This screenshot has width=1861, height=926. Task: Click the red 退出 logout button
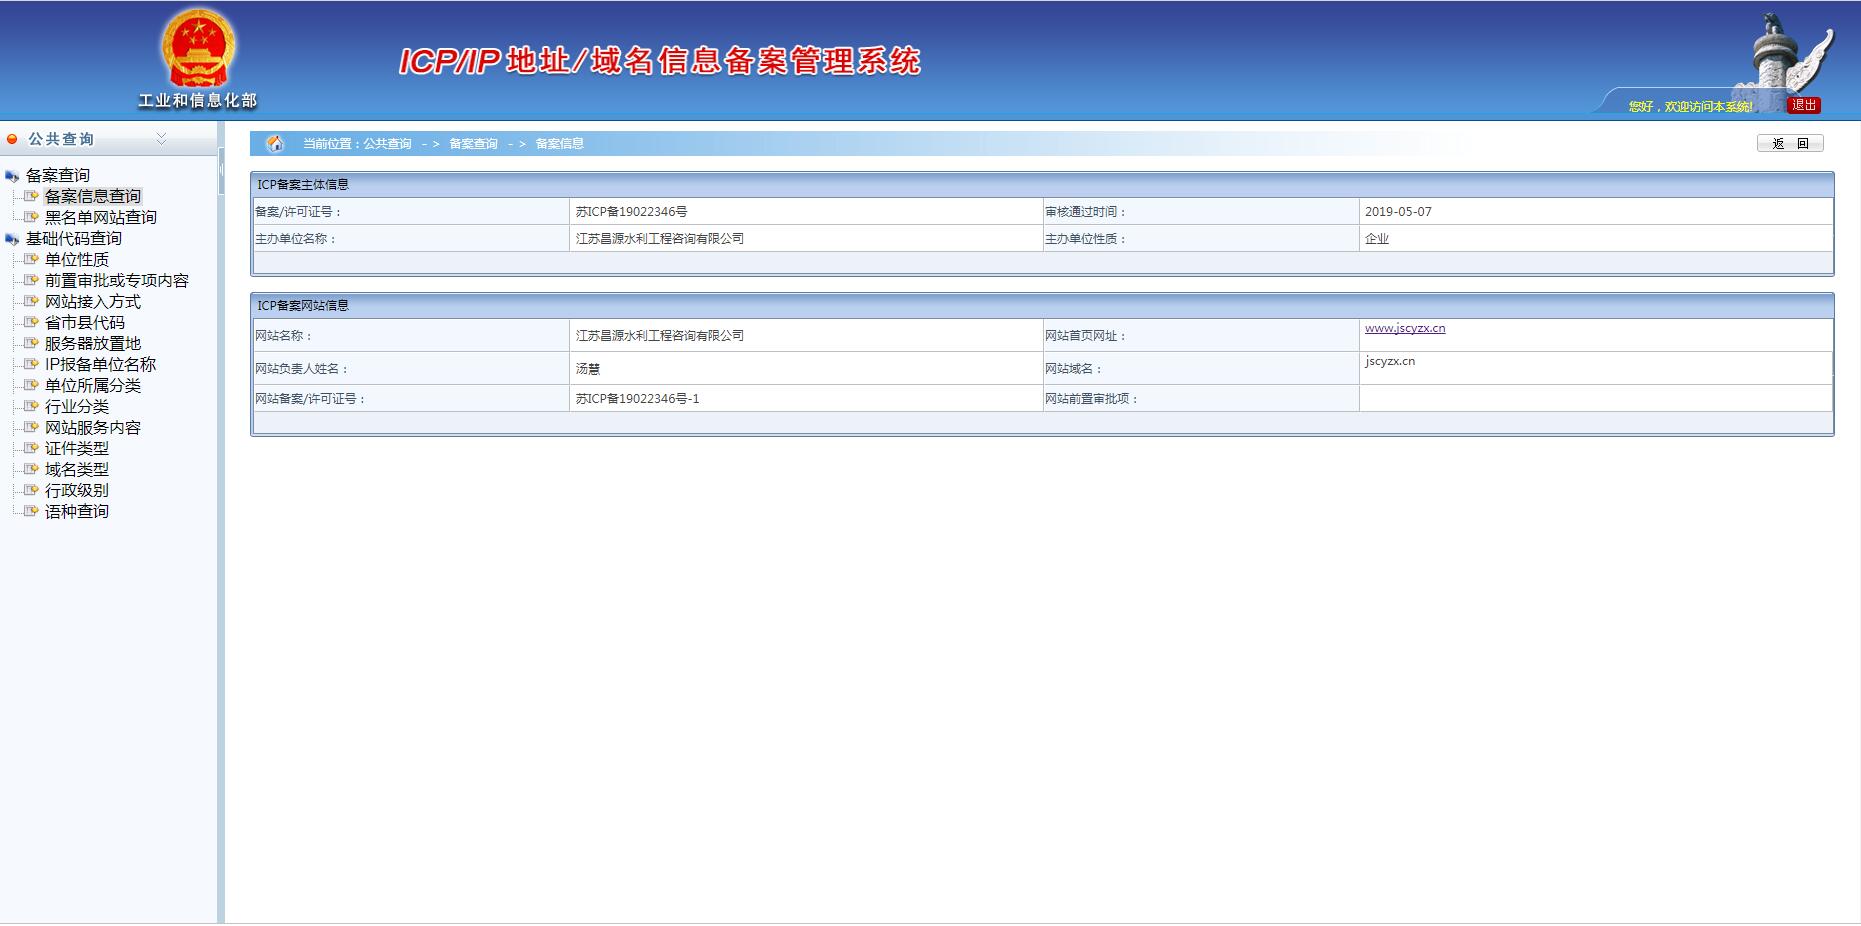(x=1804, y=105)
